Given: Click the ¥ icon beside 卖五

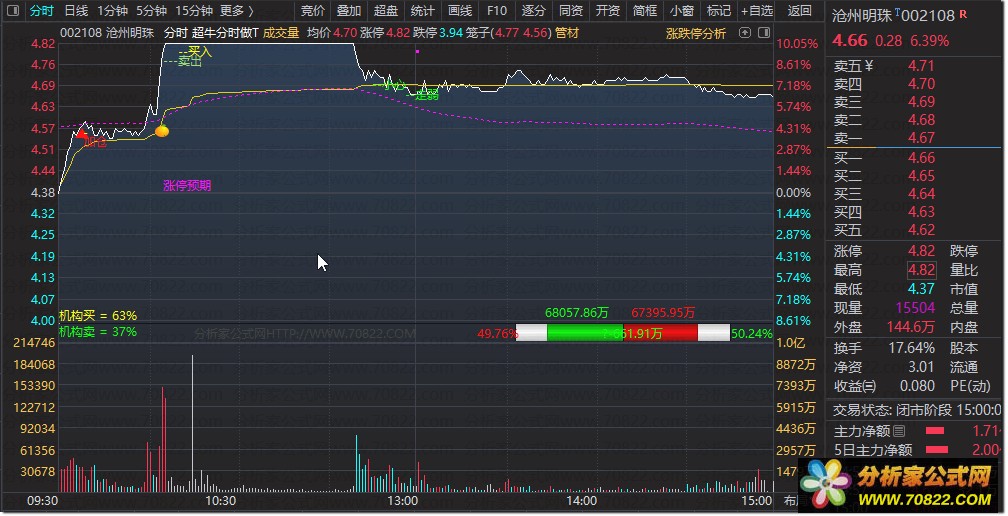Looking at the screenshot, I should click(869, 66).
